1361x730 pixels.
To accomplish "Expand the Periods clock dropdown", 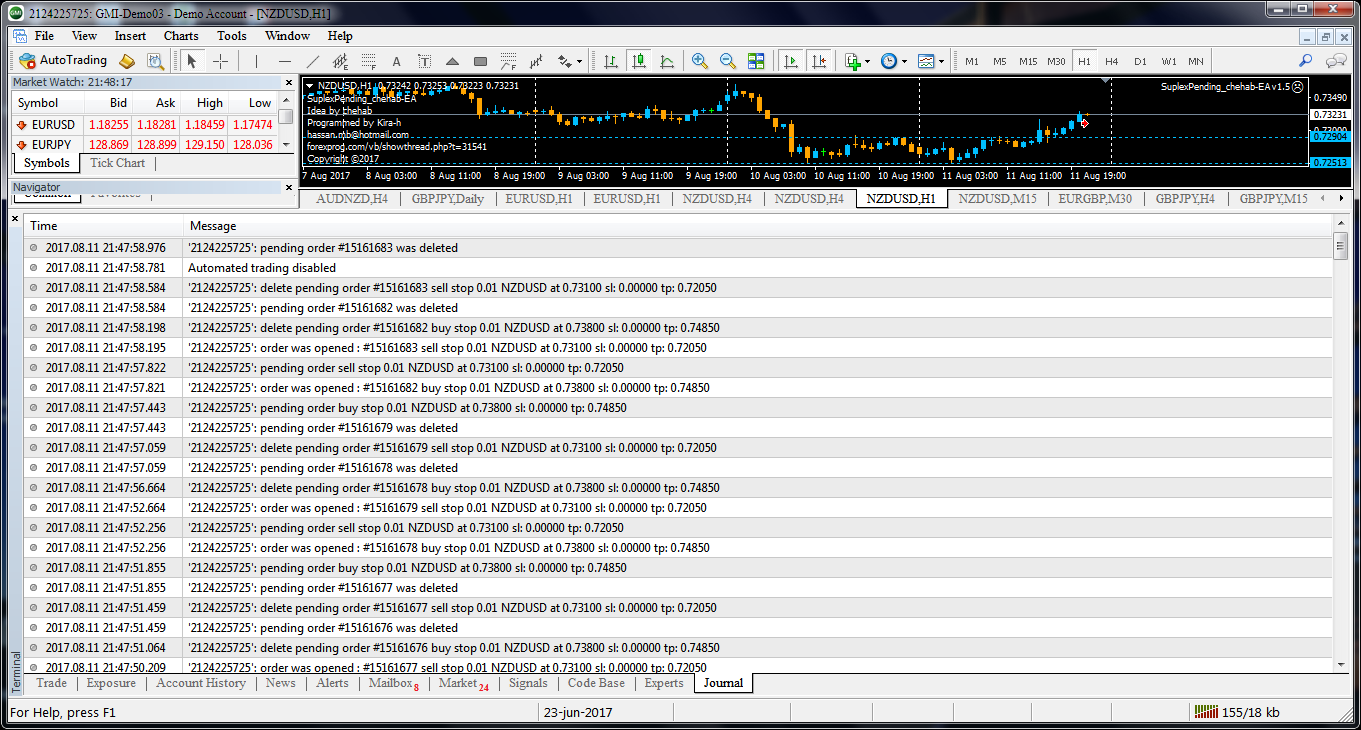I will (904, 61).
